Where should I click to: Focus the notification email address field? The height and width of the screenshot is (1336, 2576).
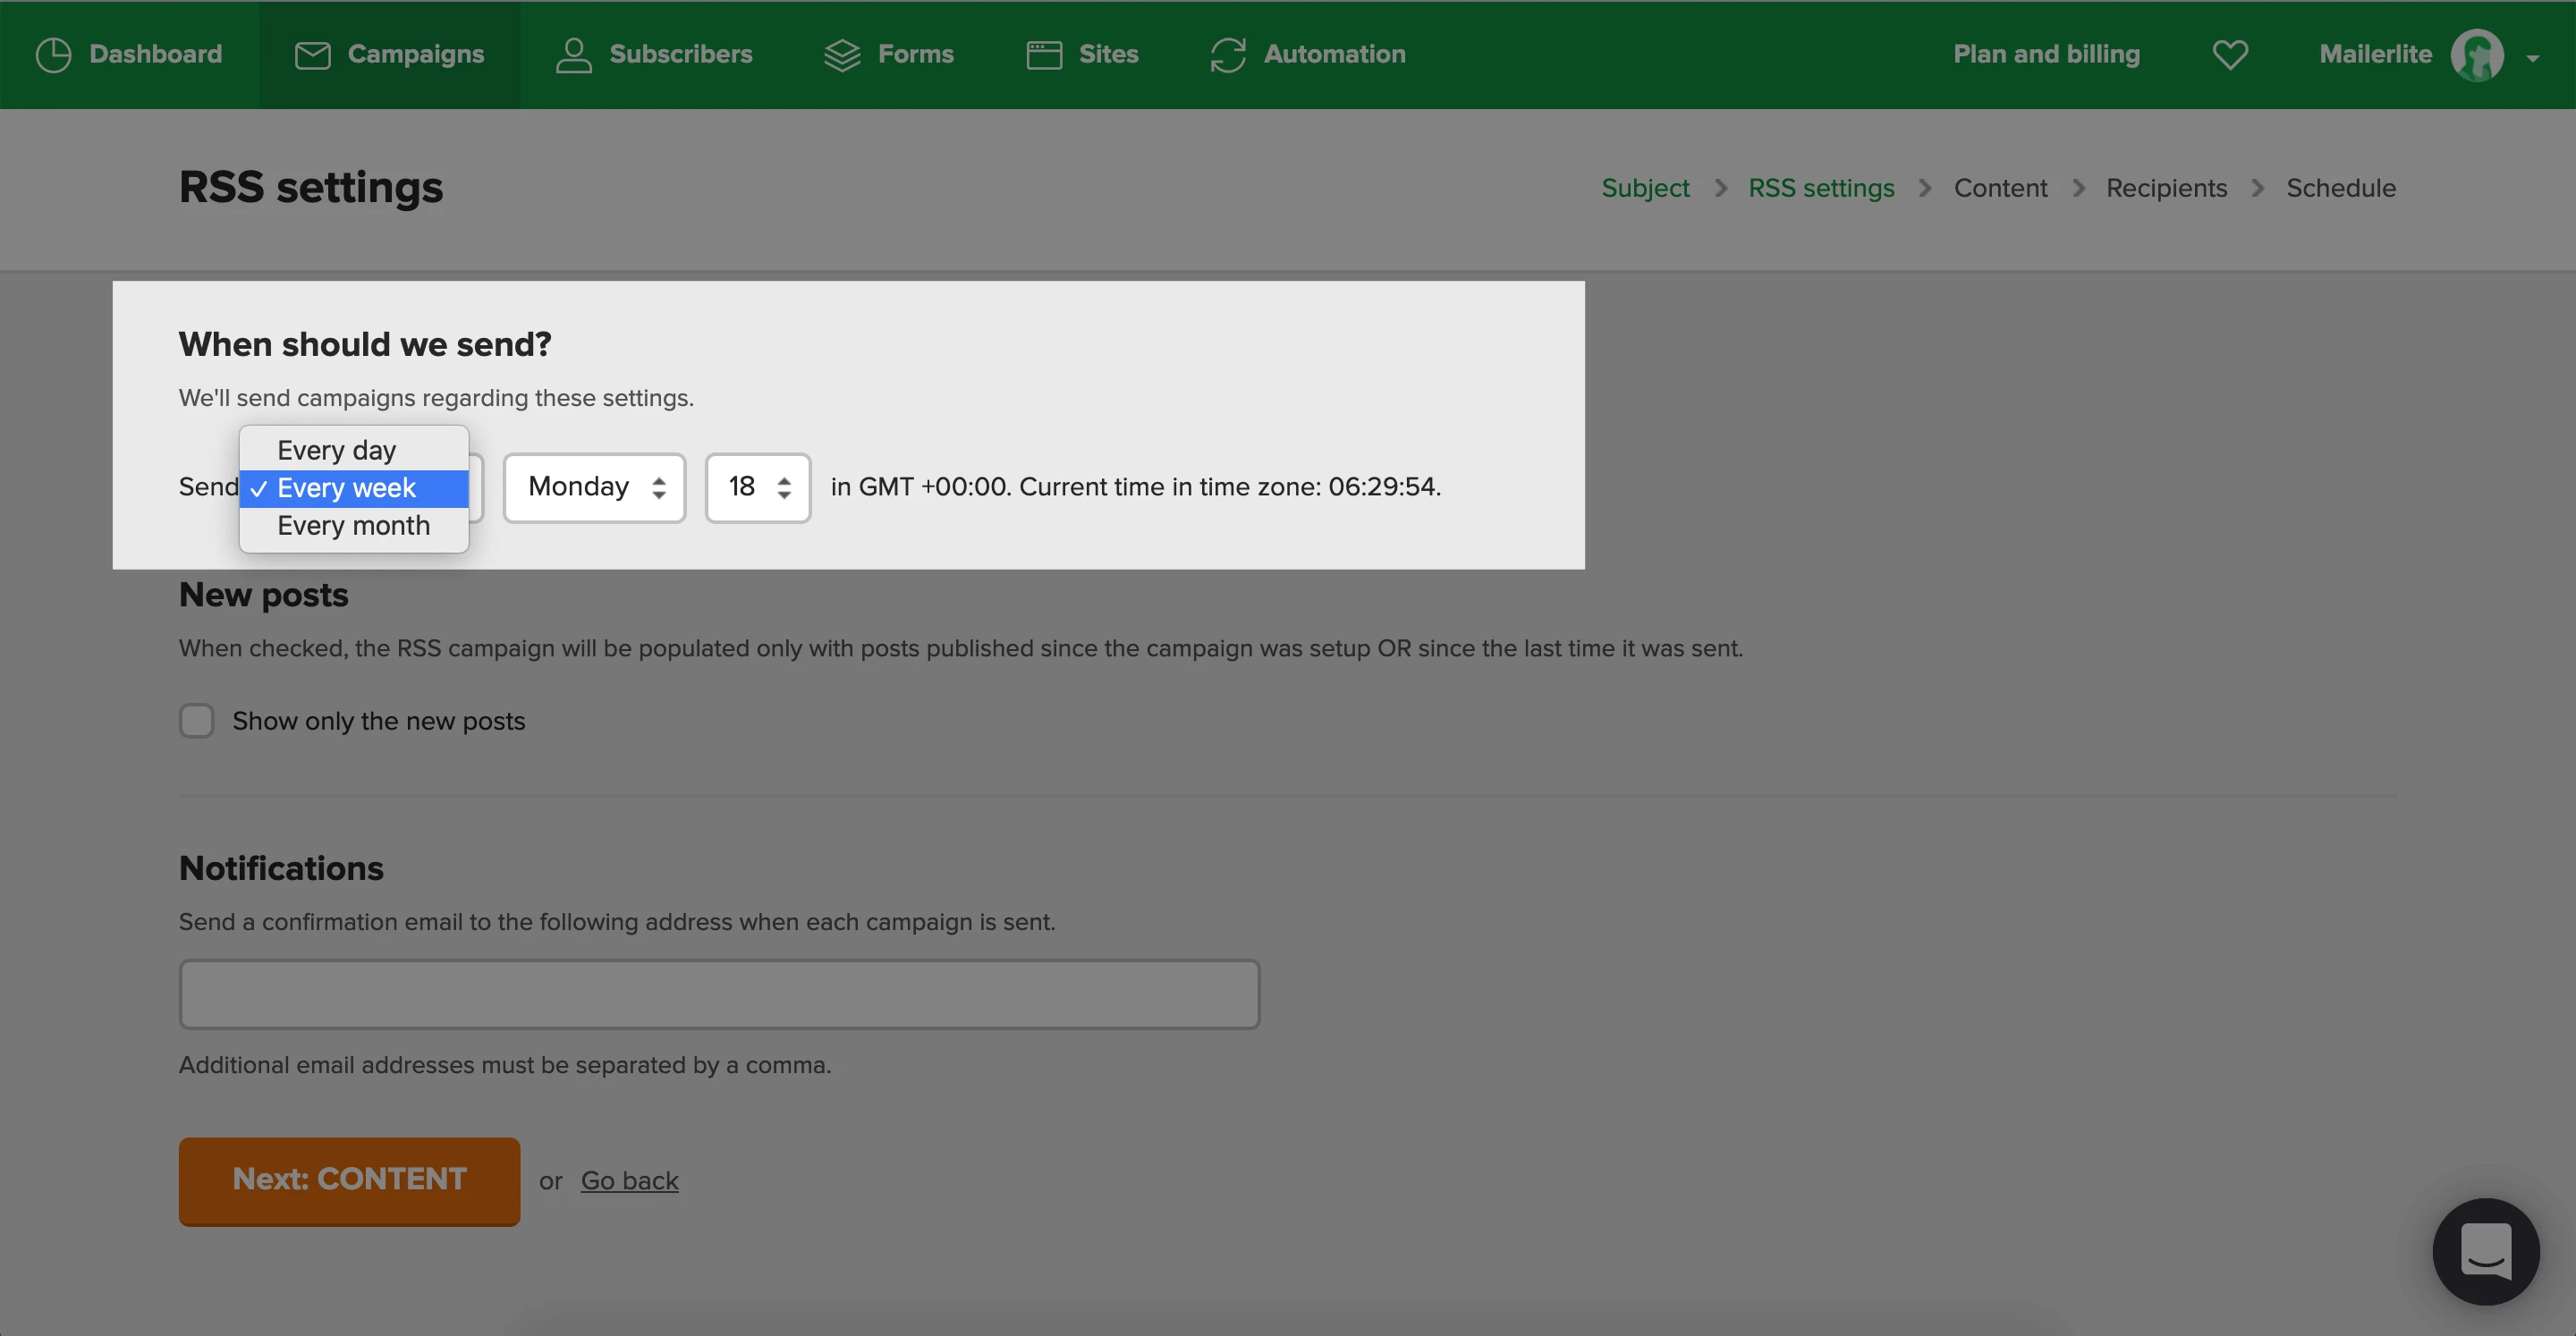[718, 994]
